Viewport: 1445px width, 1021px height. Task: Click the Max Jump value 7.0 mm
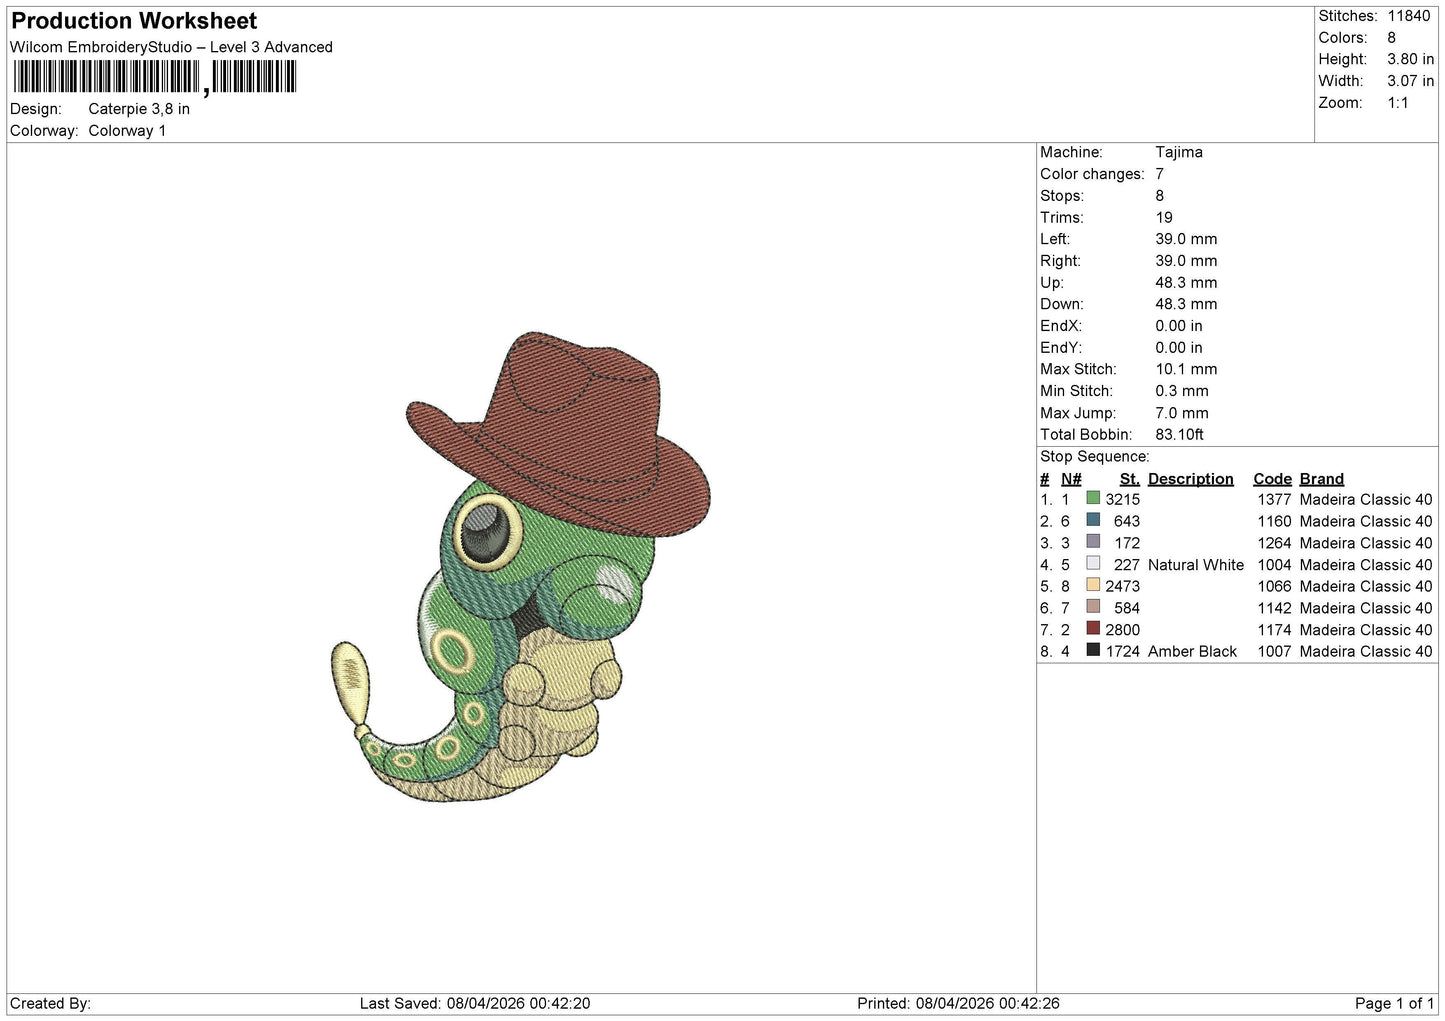click(1182, 413)
